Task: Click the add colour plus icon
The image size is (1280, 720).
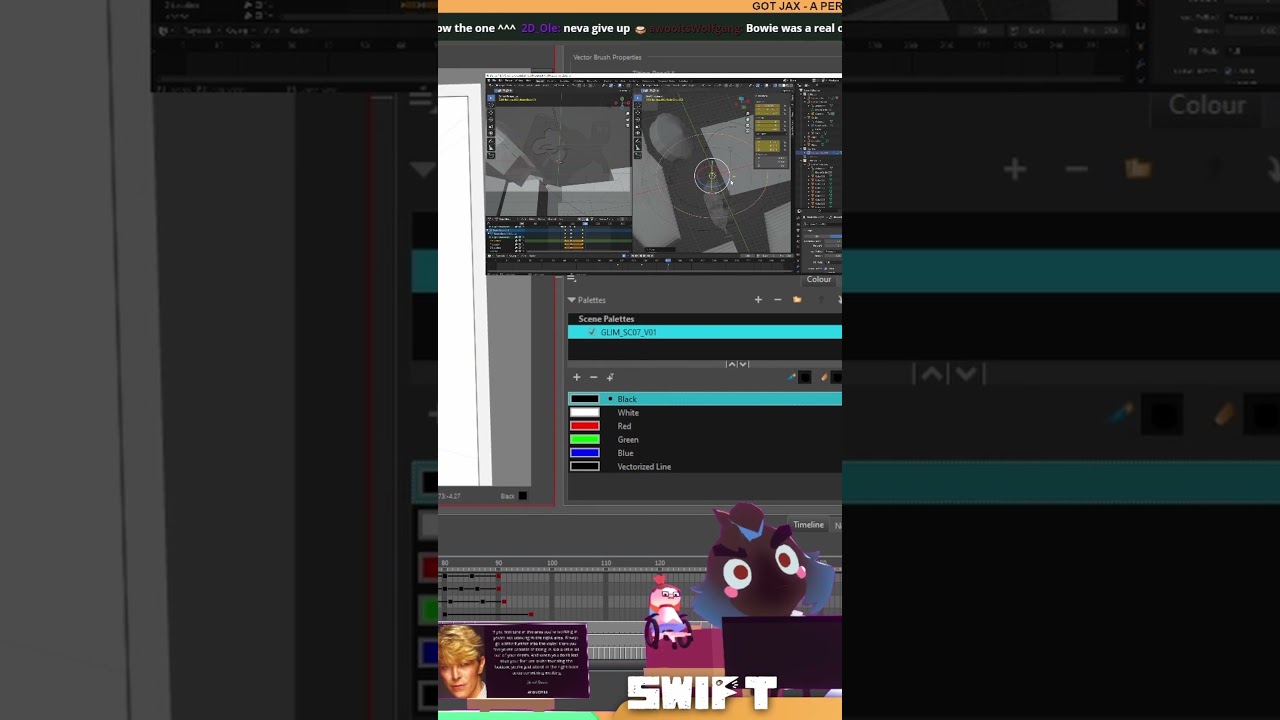Action: click(577, 377)
